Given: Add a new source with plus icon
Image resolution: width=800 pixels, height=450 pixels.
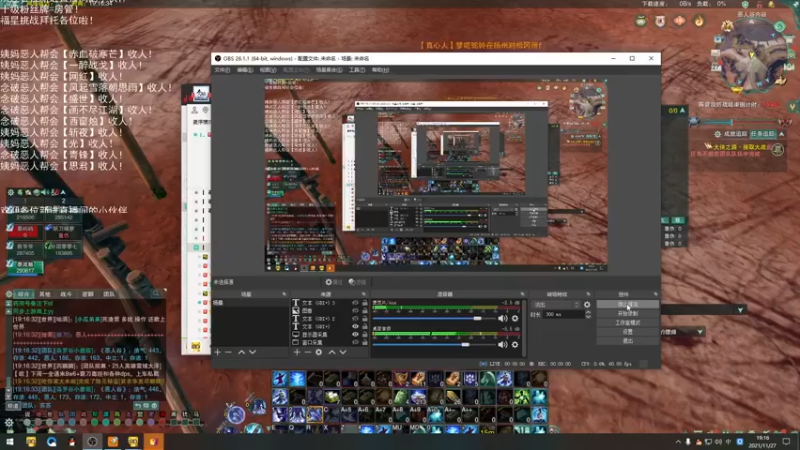Looking at the screenshot, I should [x=297, y=352].
